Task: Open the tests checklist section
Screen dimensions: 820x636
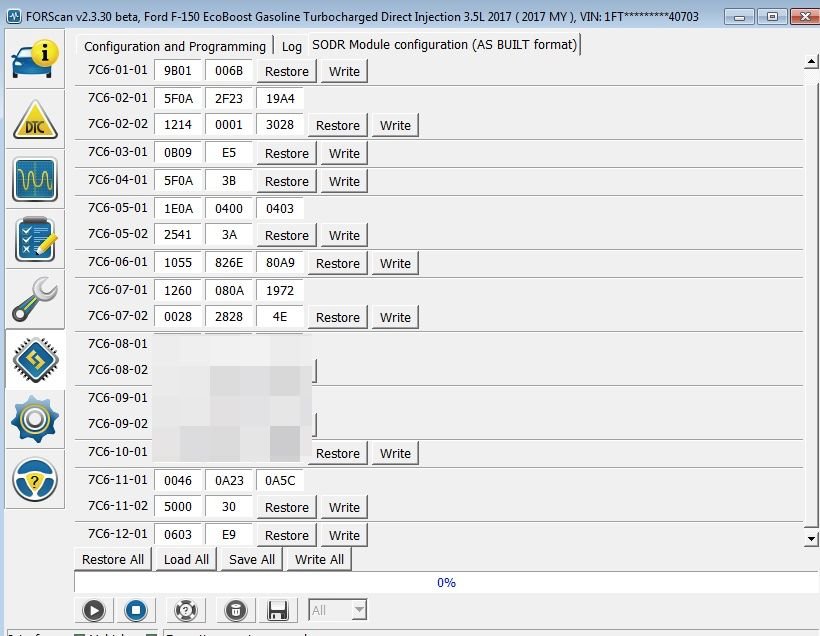Action: pyautogui.click(x=35, y=239)
